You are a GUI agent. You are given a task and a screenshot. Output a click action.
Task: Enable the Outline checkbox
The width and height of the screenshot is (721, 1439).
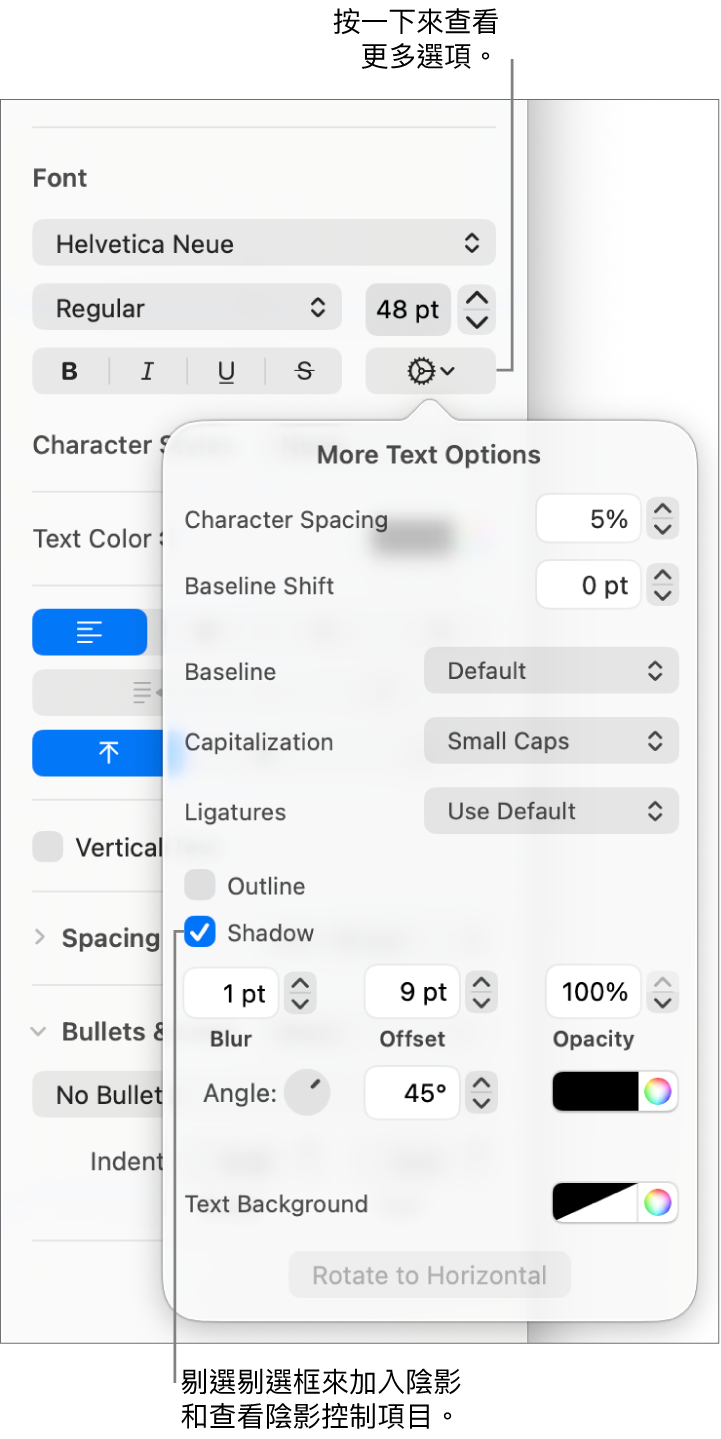click(x=200, y=885)
